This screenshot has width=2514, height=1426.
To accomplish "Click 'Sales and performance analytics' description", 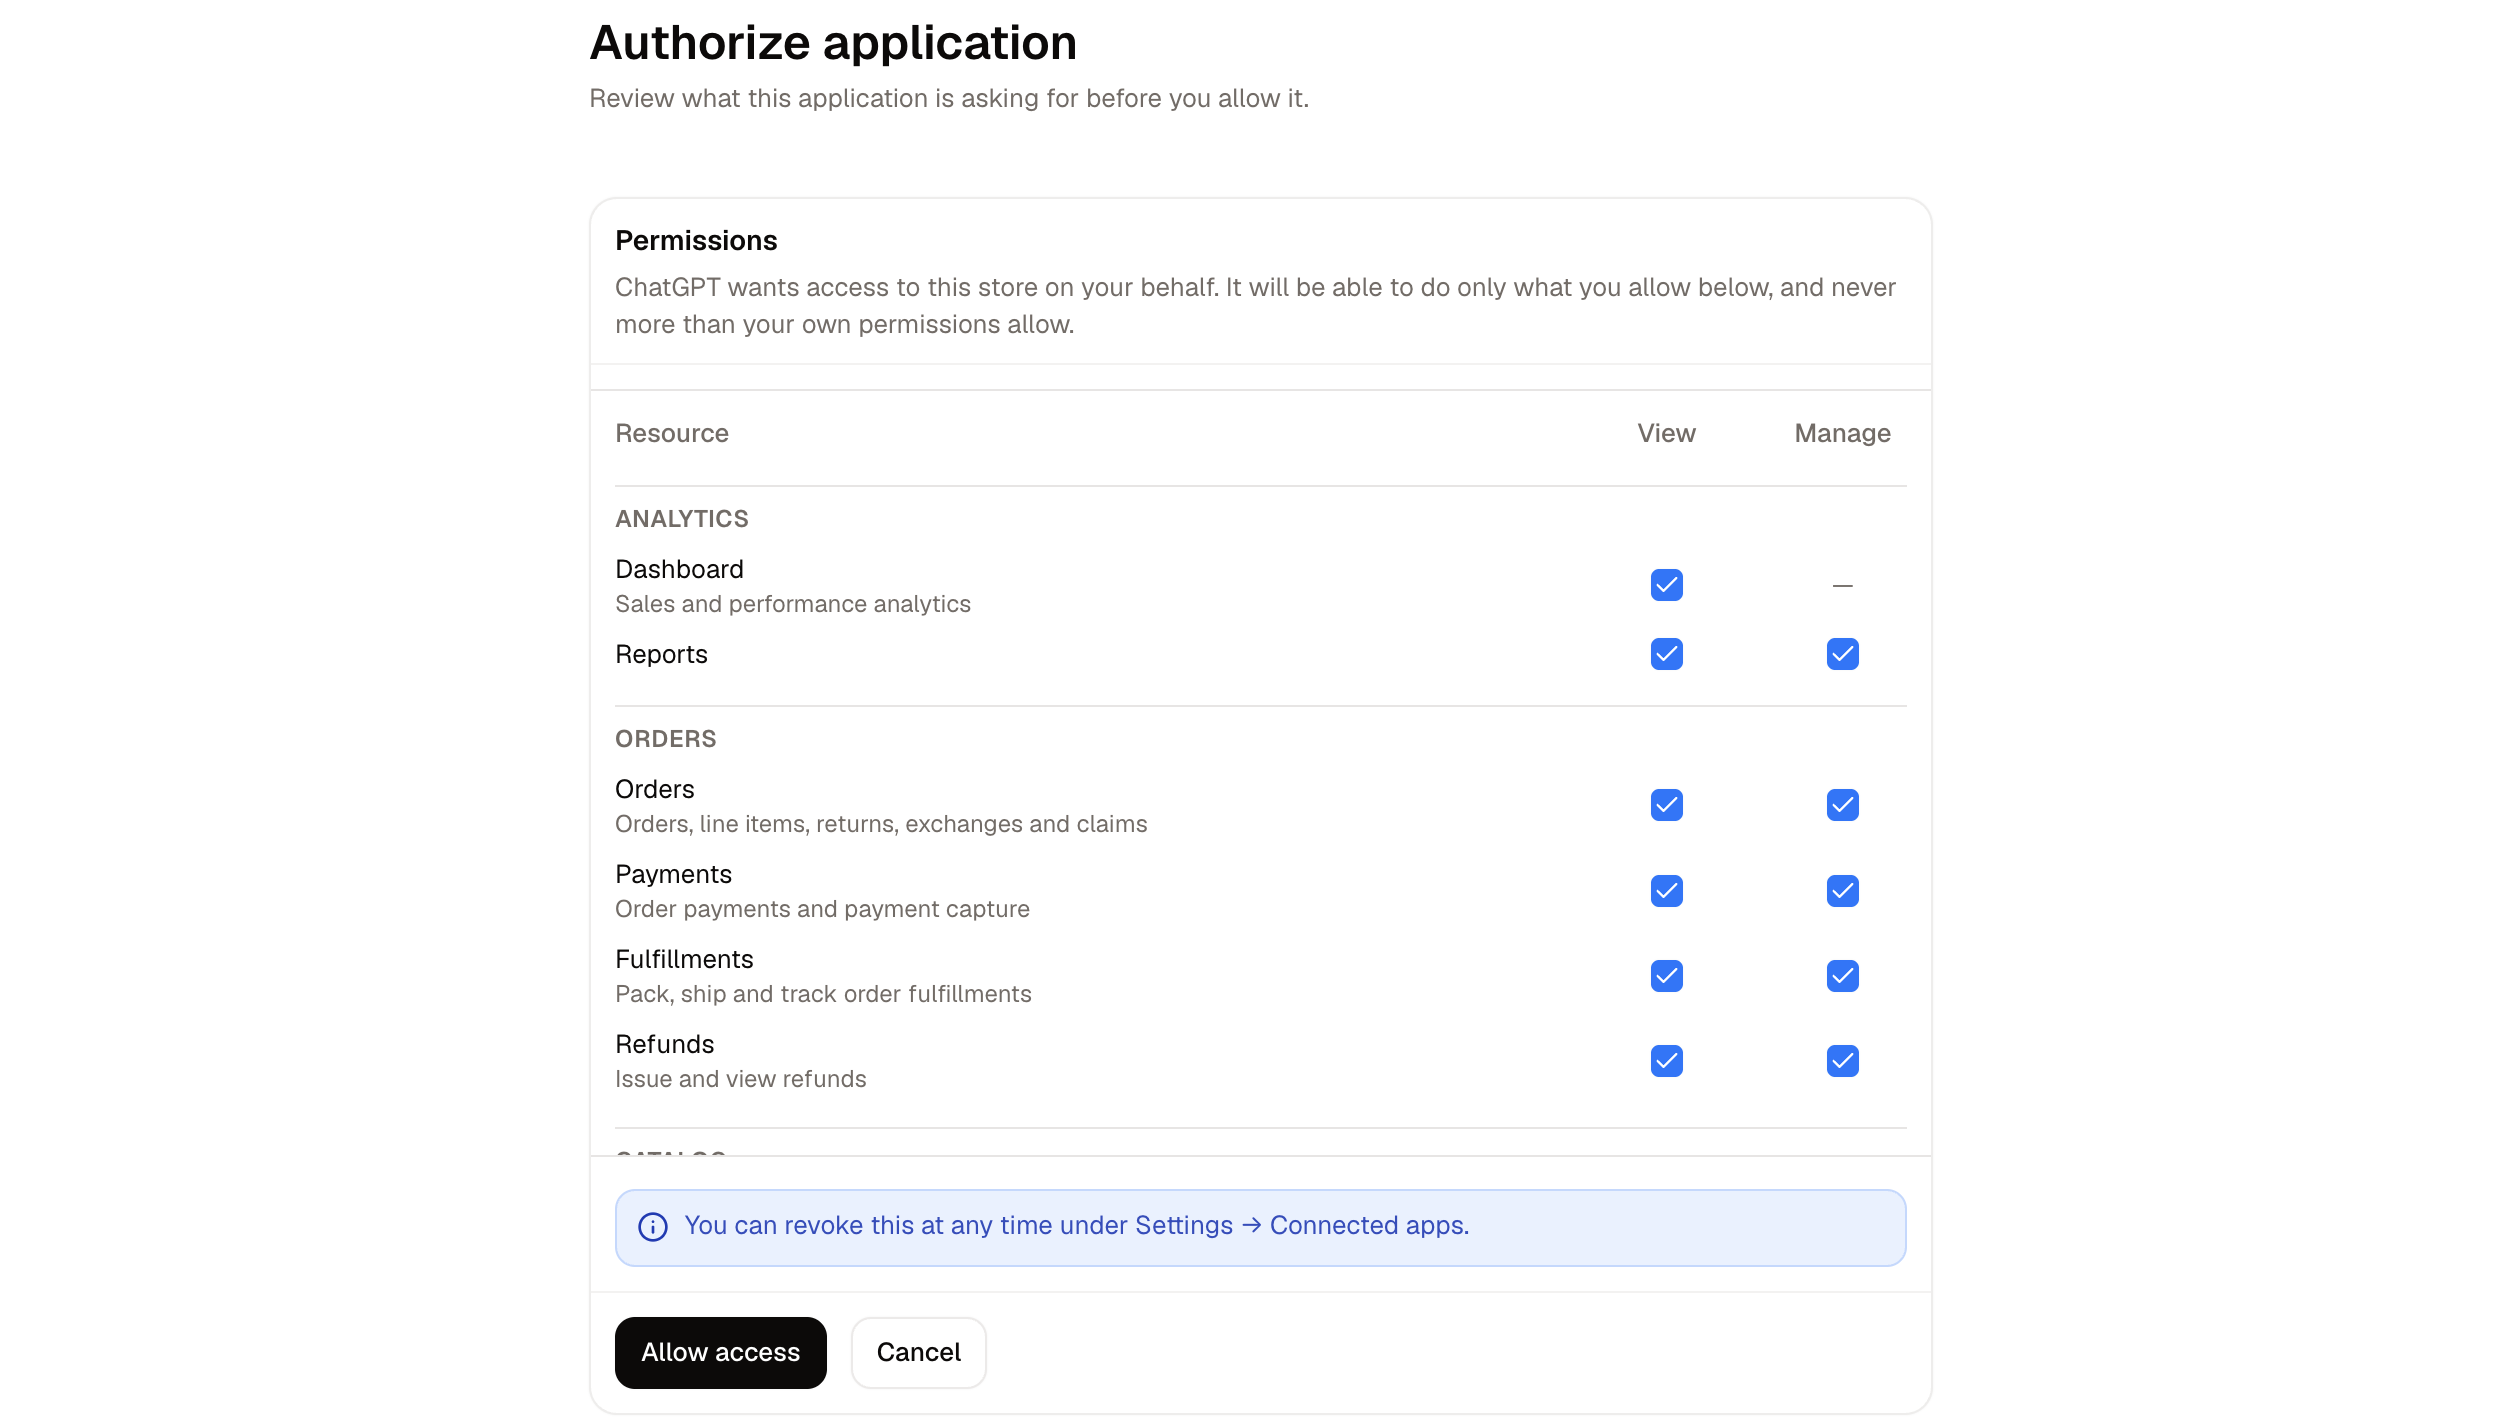I will (x=793, y=604).
